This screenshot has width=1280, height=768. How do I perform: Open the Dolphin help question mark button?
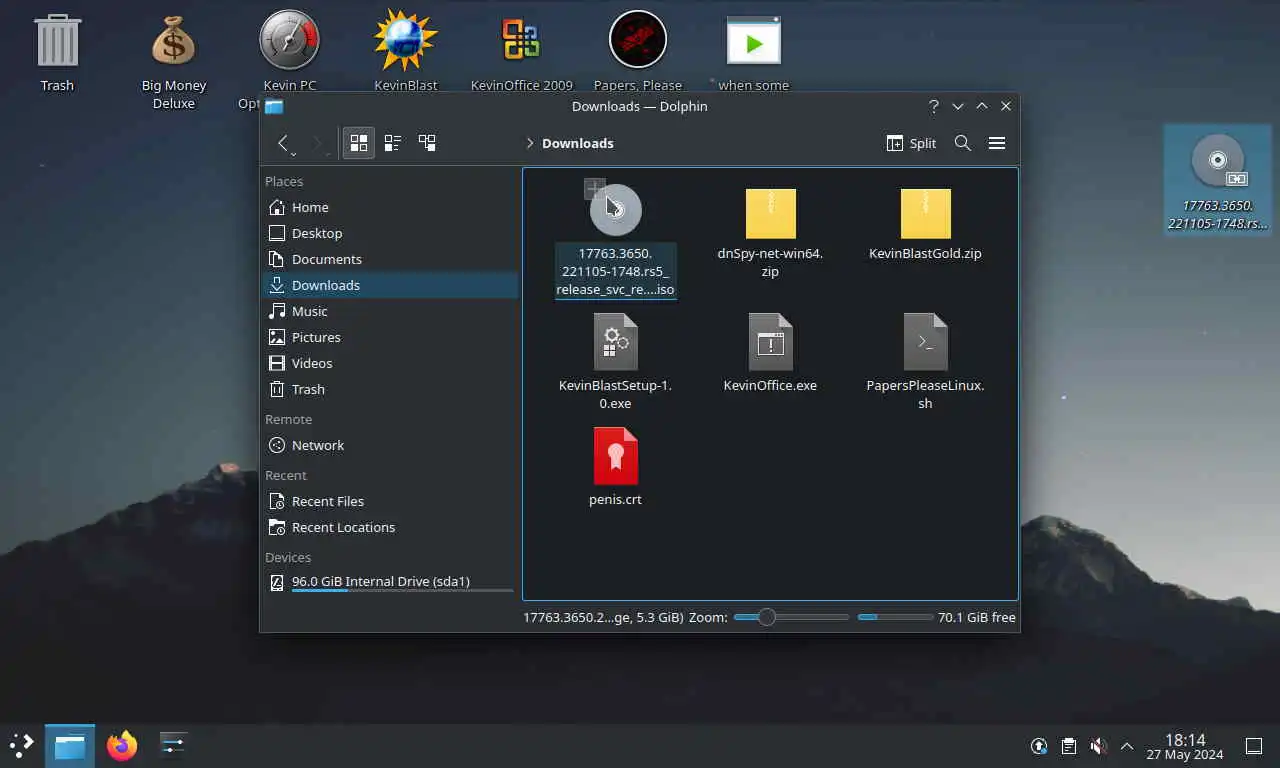point(934,106)
